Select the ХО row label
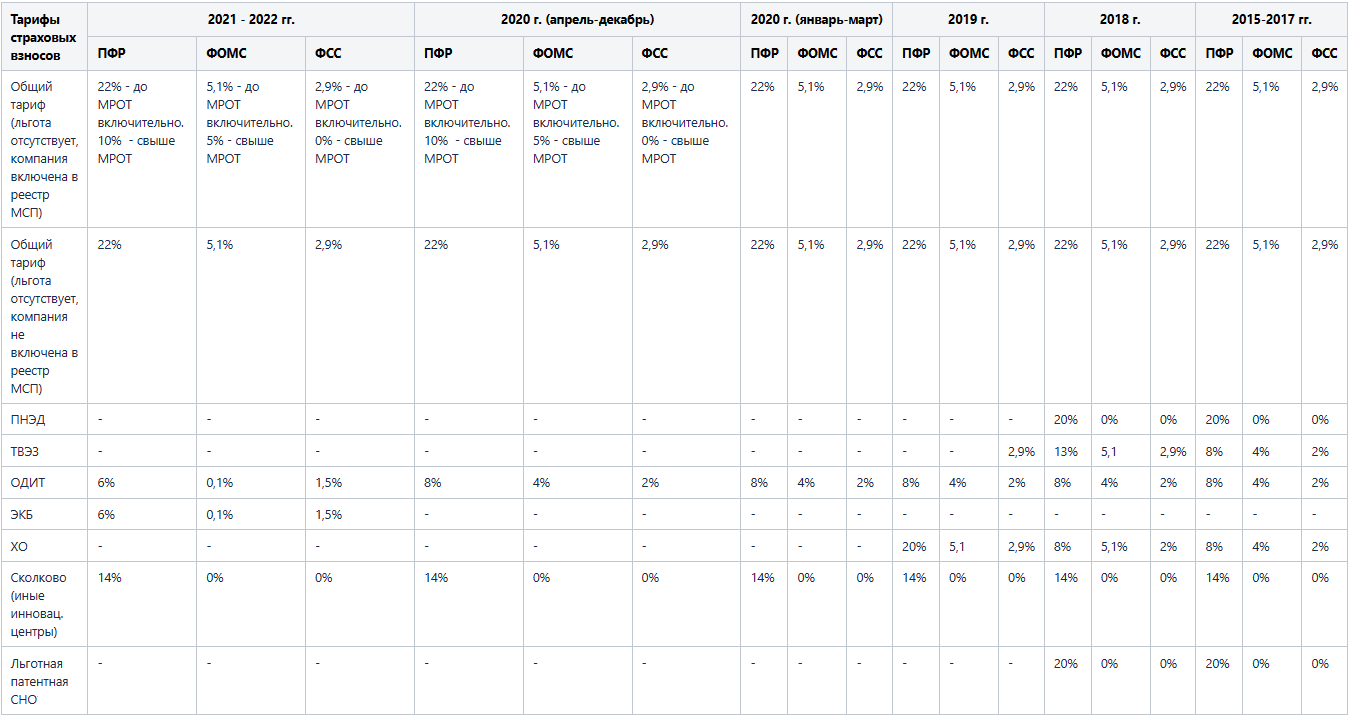The width and height of the screenshot is (1349, 717). click(x=19, y=547)
